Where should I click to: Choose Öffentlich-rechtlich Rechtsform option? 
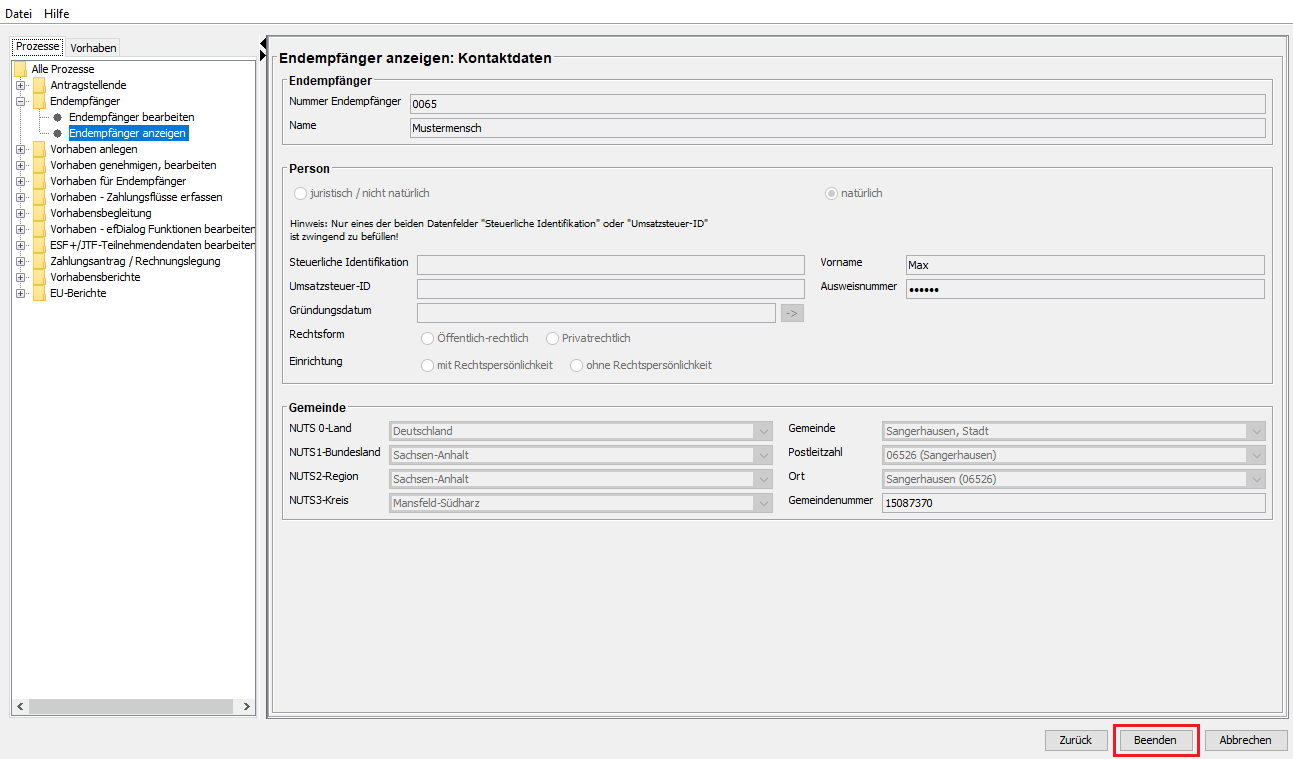[x=428, y=338]
